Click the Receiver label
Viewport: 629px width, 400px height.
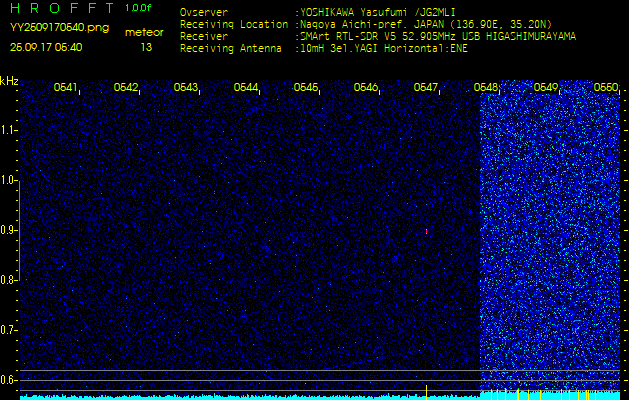[x=204, y=37]
